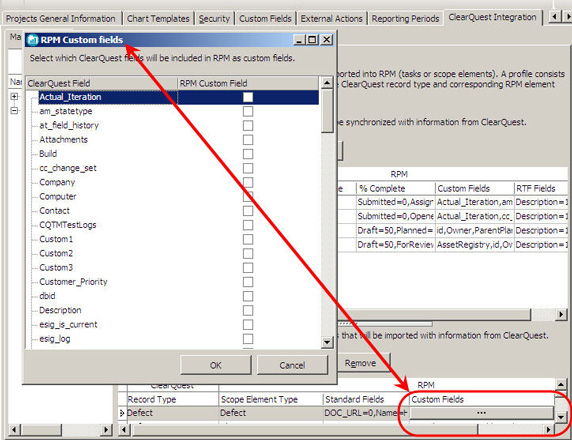
Task: Enable the cc_change_set checkbox
Action: point(248,168)
